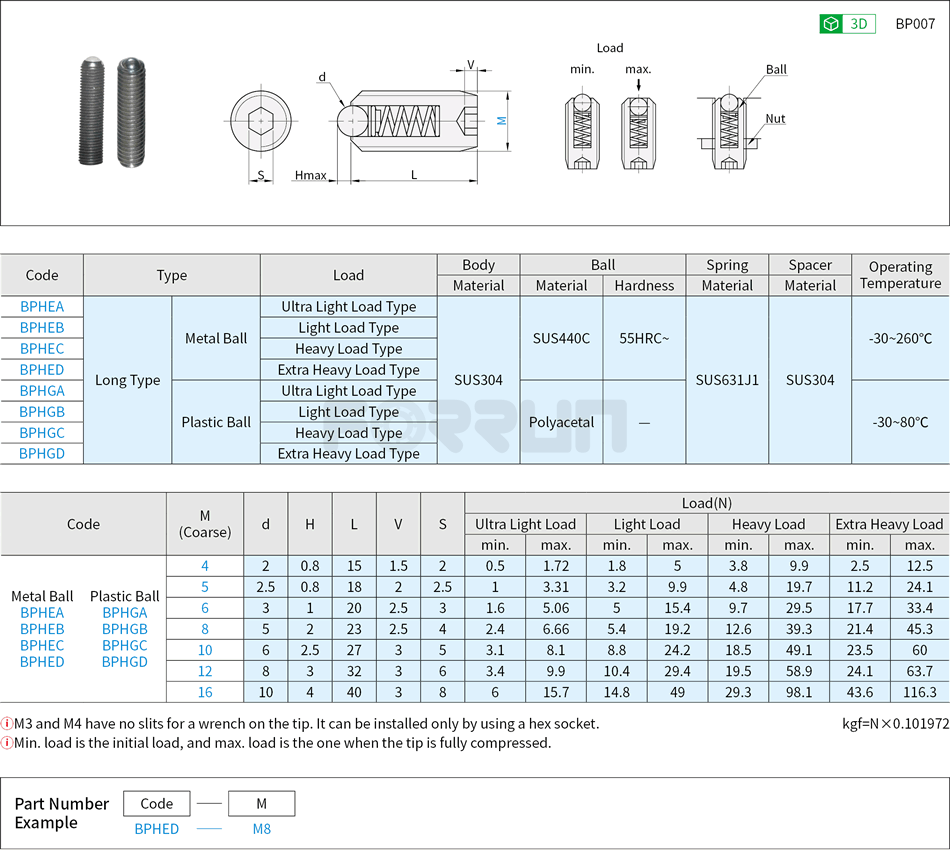Image resolution: width=950 pixels, height=852 pixels.
Task: Click the largest thread size 16 entry
Action: pyautogui.click(x=205, y=692)
